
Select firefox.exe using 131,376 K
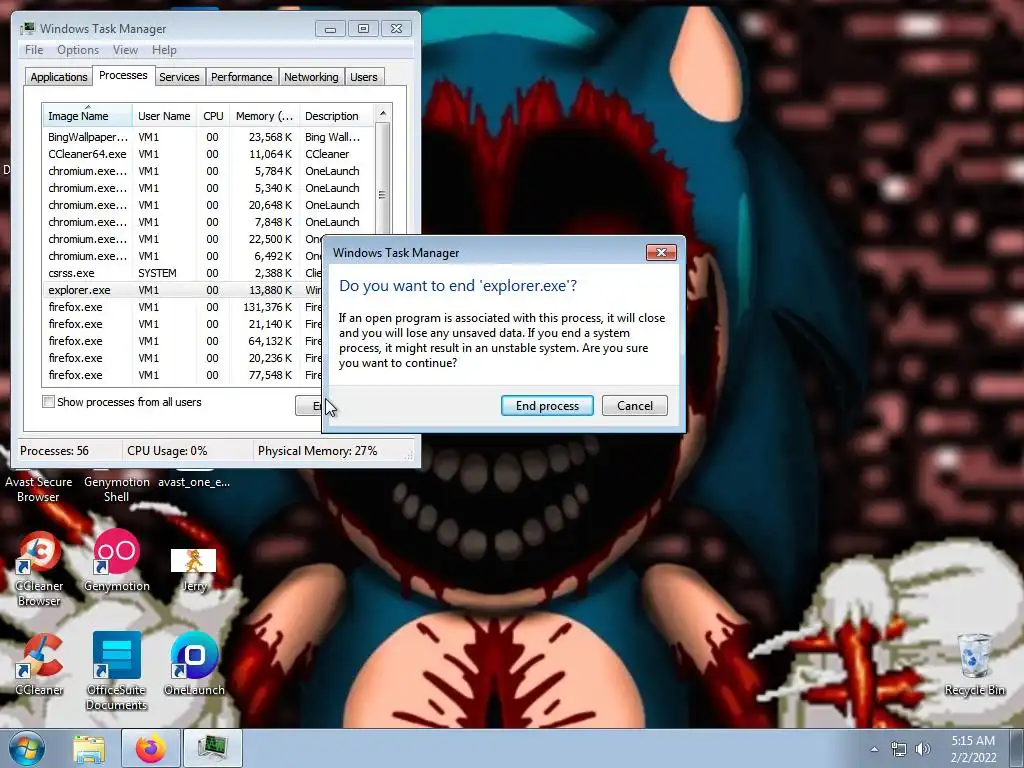point(183,307)
